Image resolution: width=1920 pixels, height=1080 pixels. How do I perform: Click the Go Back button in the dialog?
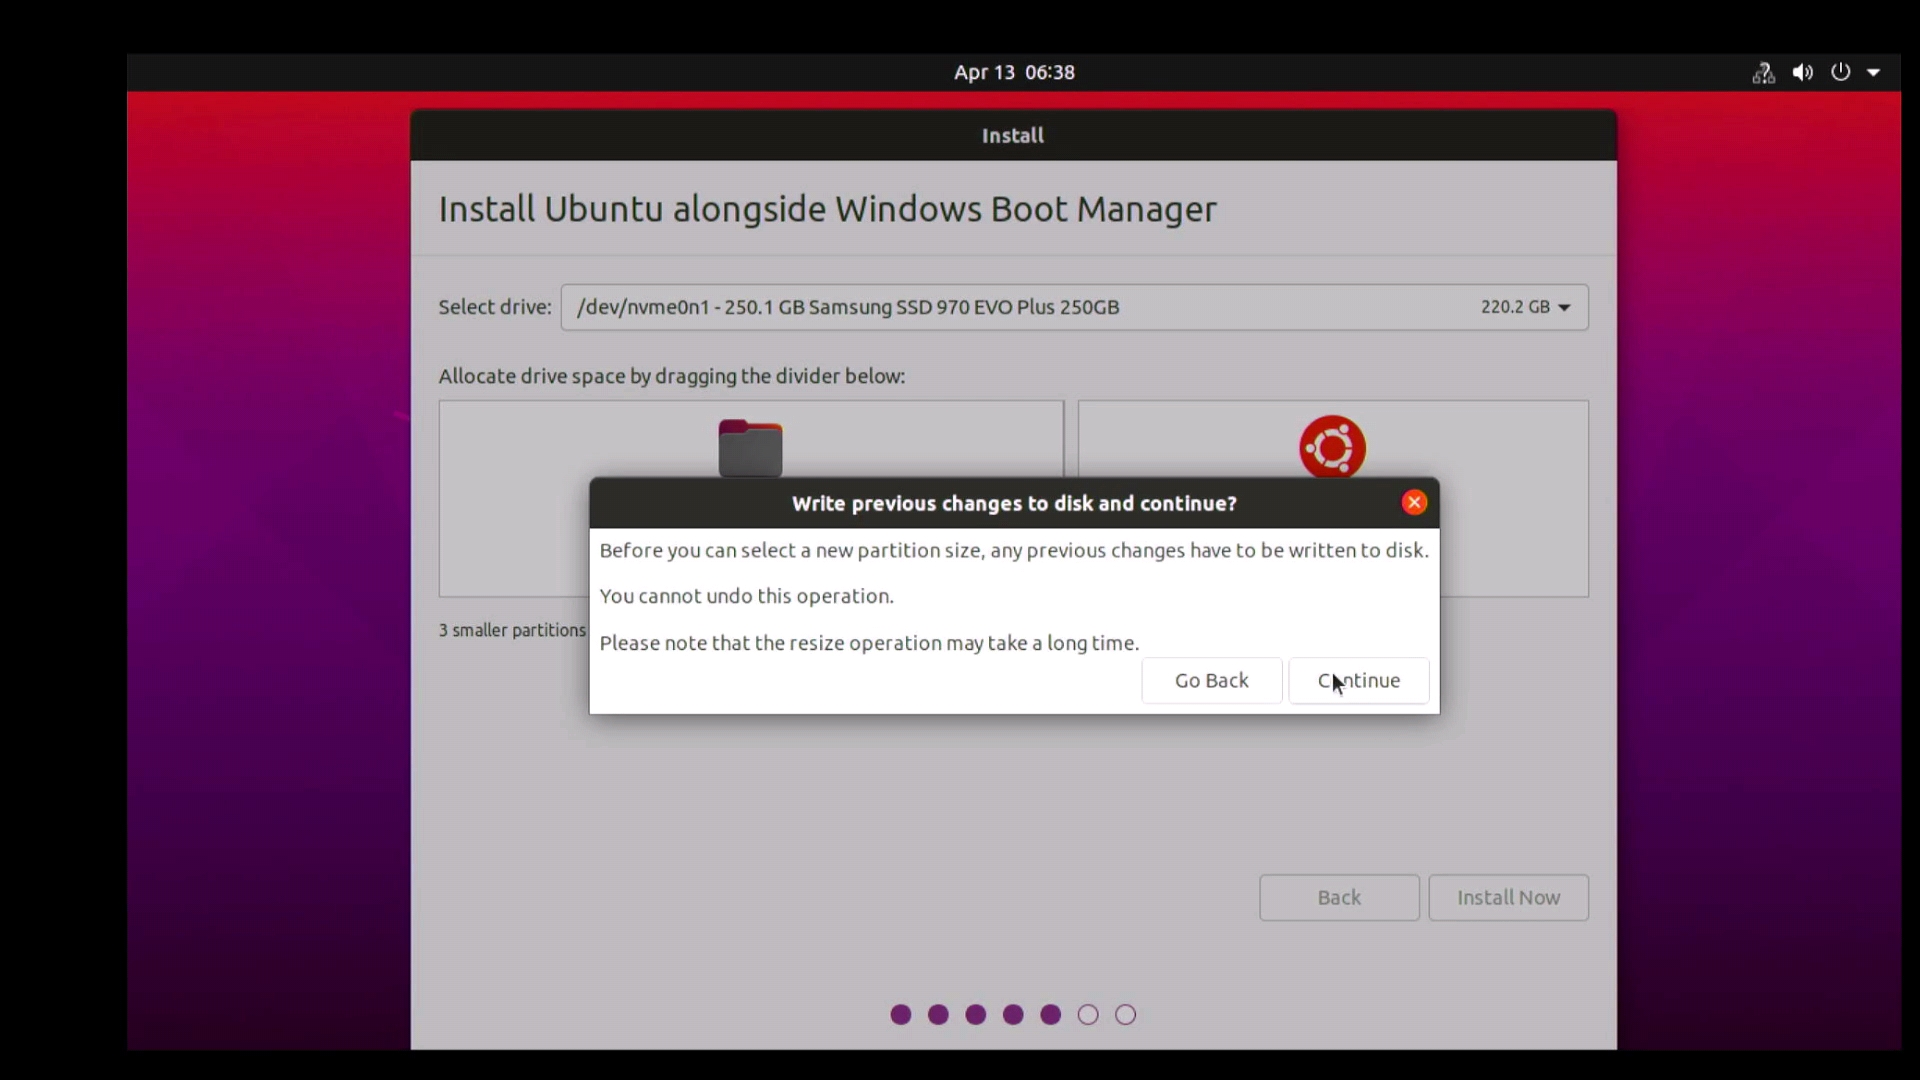(1211, 681)
